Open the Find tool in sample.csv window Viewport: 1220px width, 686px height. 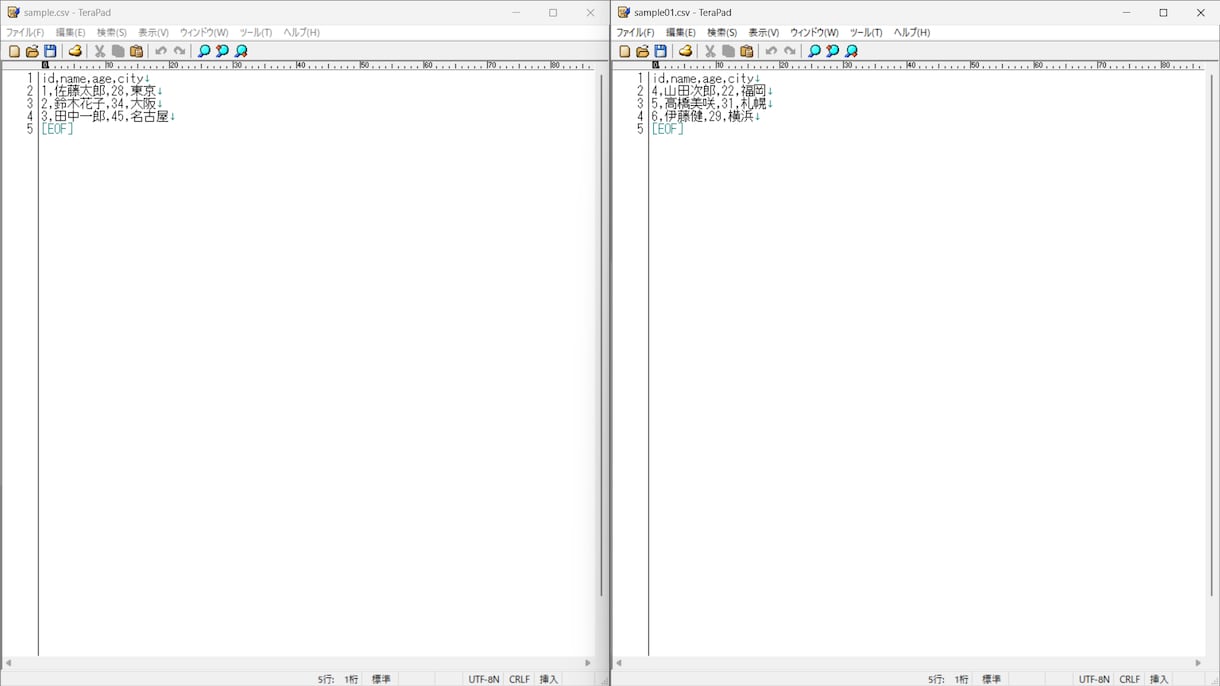tap(204, 51)
